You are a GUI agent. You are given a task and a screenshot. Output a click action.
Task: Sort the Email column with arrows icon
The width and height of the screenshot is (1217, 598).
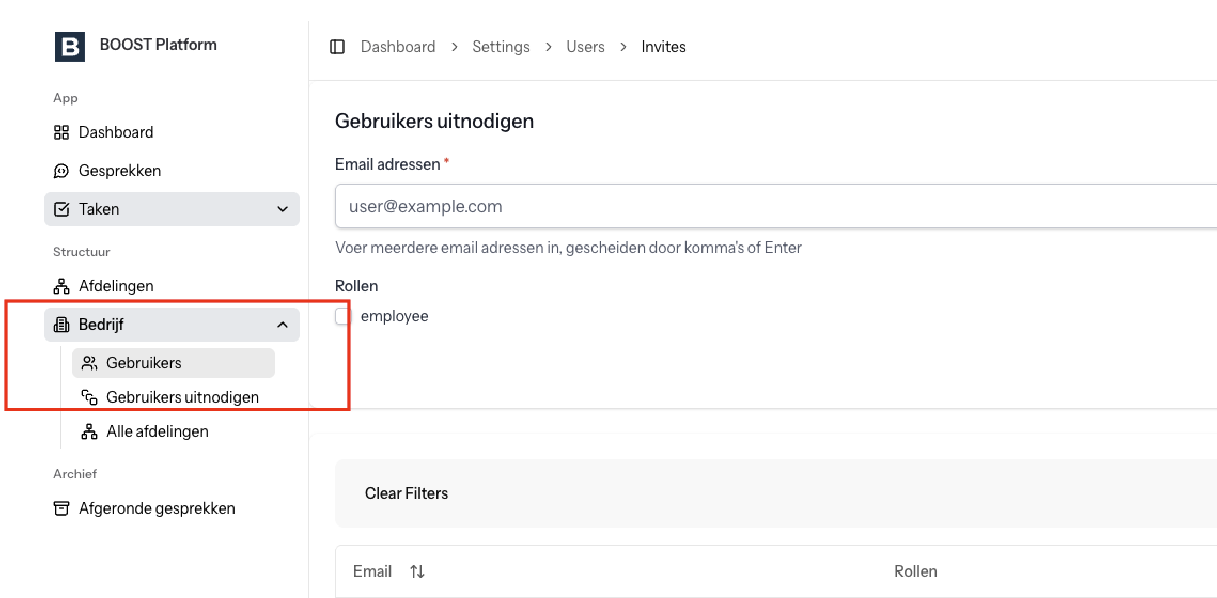coord(417,572)
